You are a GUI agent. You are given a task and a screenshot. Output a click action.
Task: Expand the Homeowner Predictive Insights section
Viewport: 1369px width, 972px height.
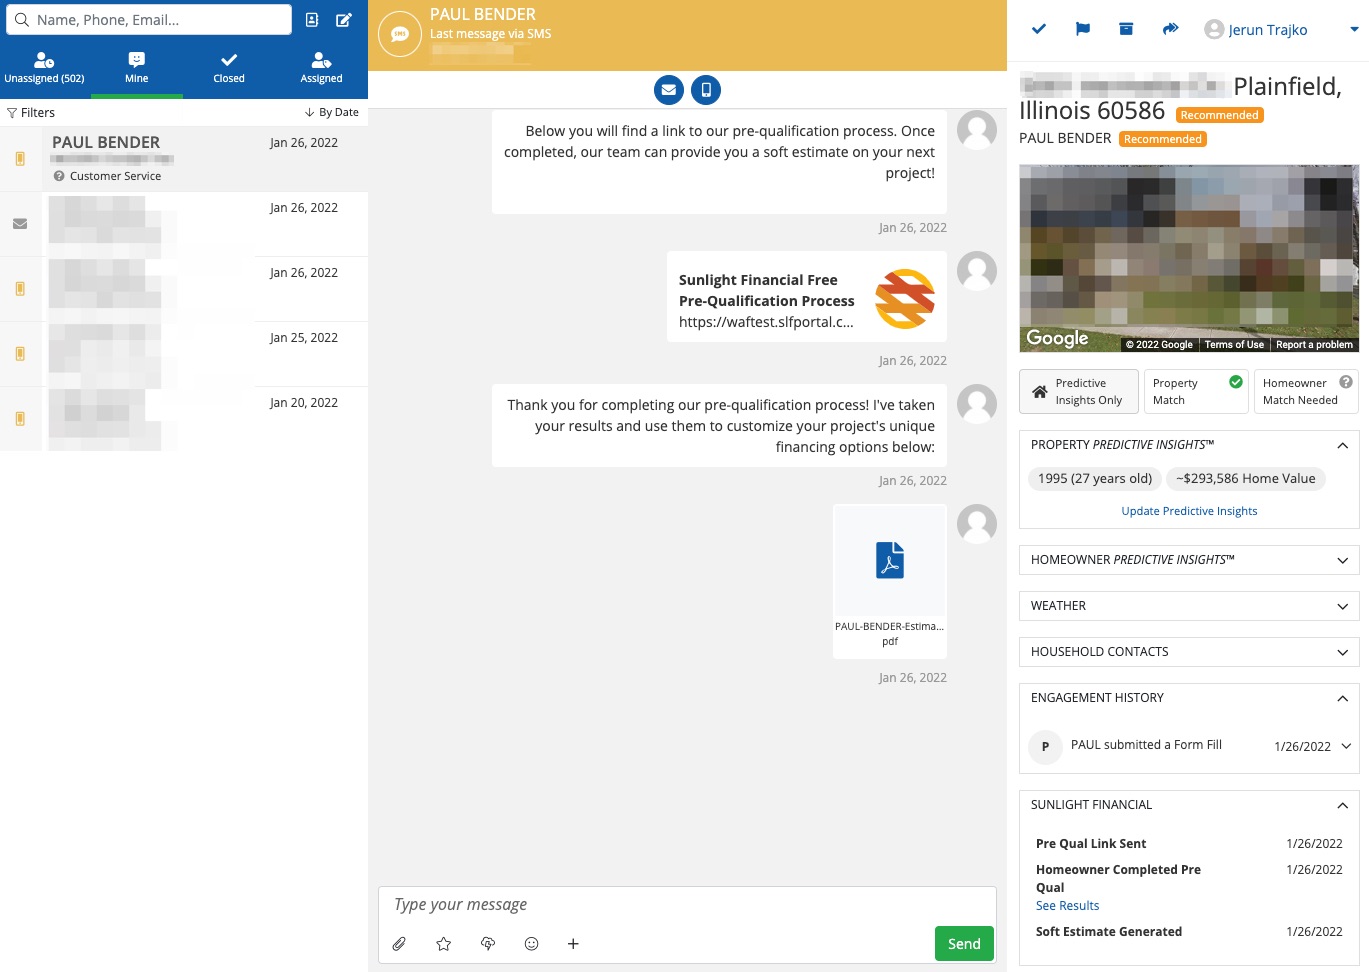pyautogui.click(x=1189, y=560)
